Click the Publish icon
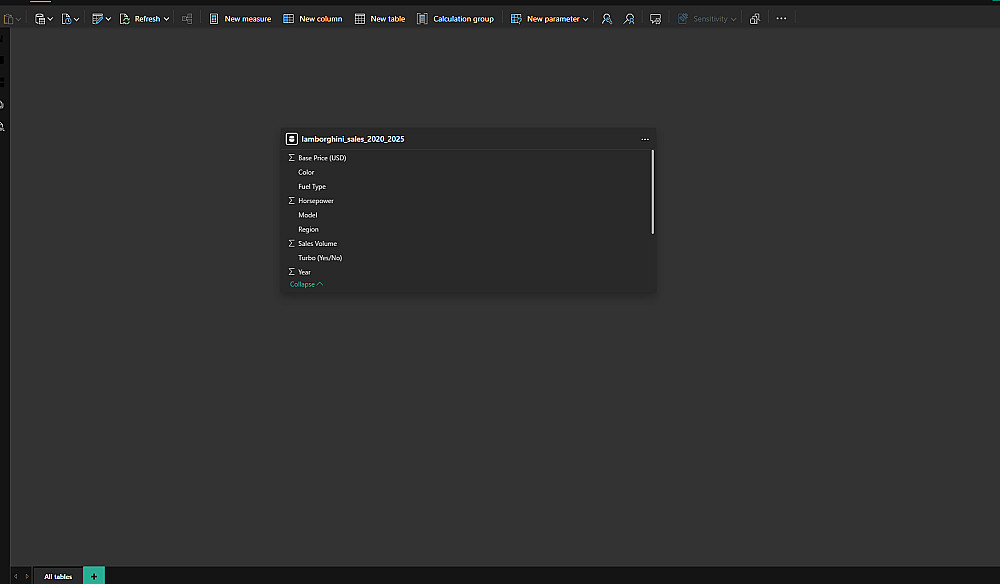 (755, 19)
